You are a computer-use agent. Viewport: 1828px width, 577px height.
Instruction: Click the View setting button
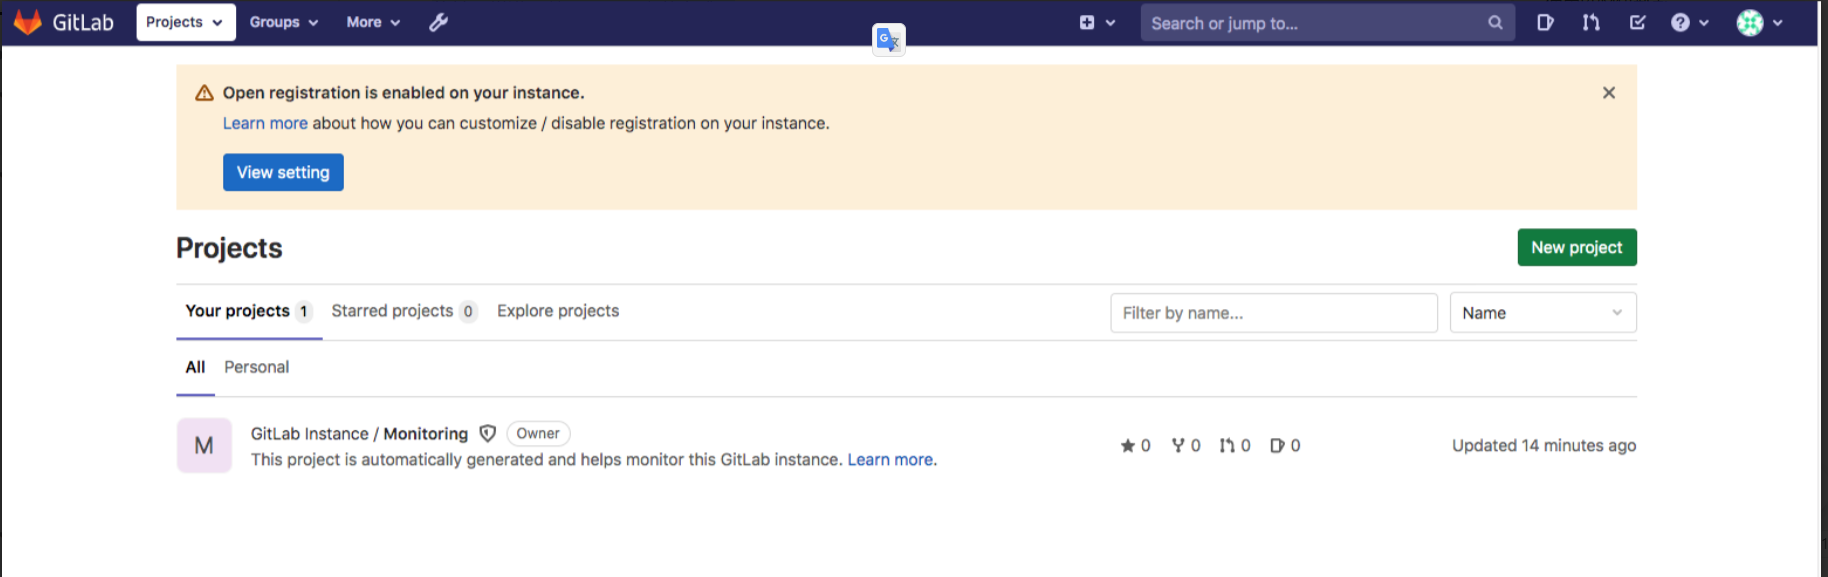[x=283, y=172]
